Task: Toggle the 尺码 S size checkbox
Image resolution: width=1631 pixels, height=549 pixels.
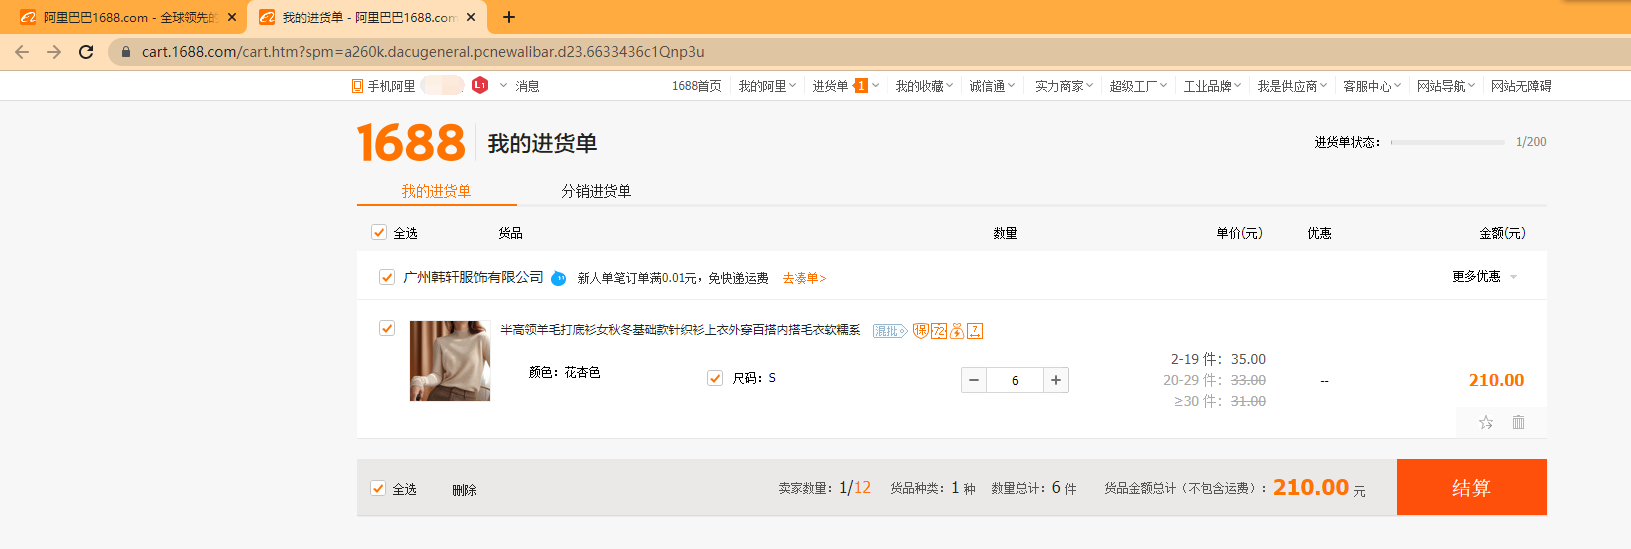Action: tap(715, 378)
